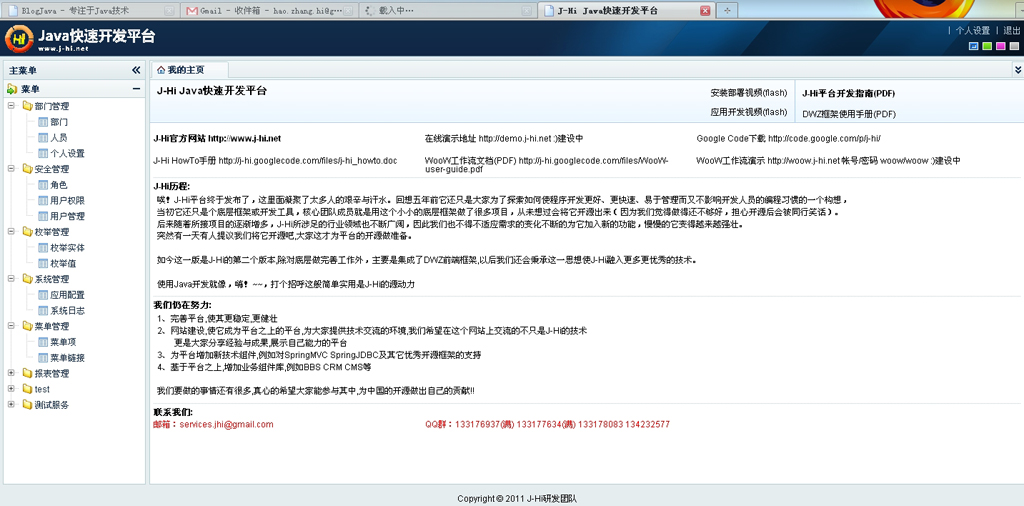Collapse the 菜单管理 tree node
Screen dimensions: 1024x506
tap(11, 326)
